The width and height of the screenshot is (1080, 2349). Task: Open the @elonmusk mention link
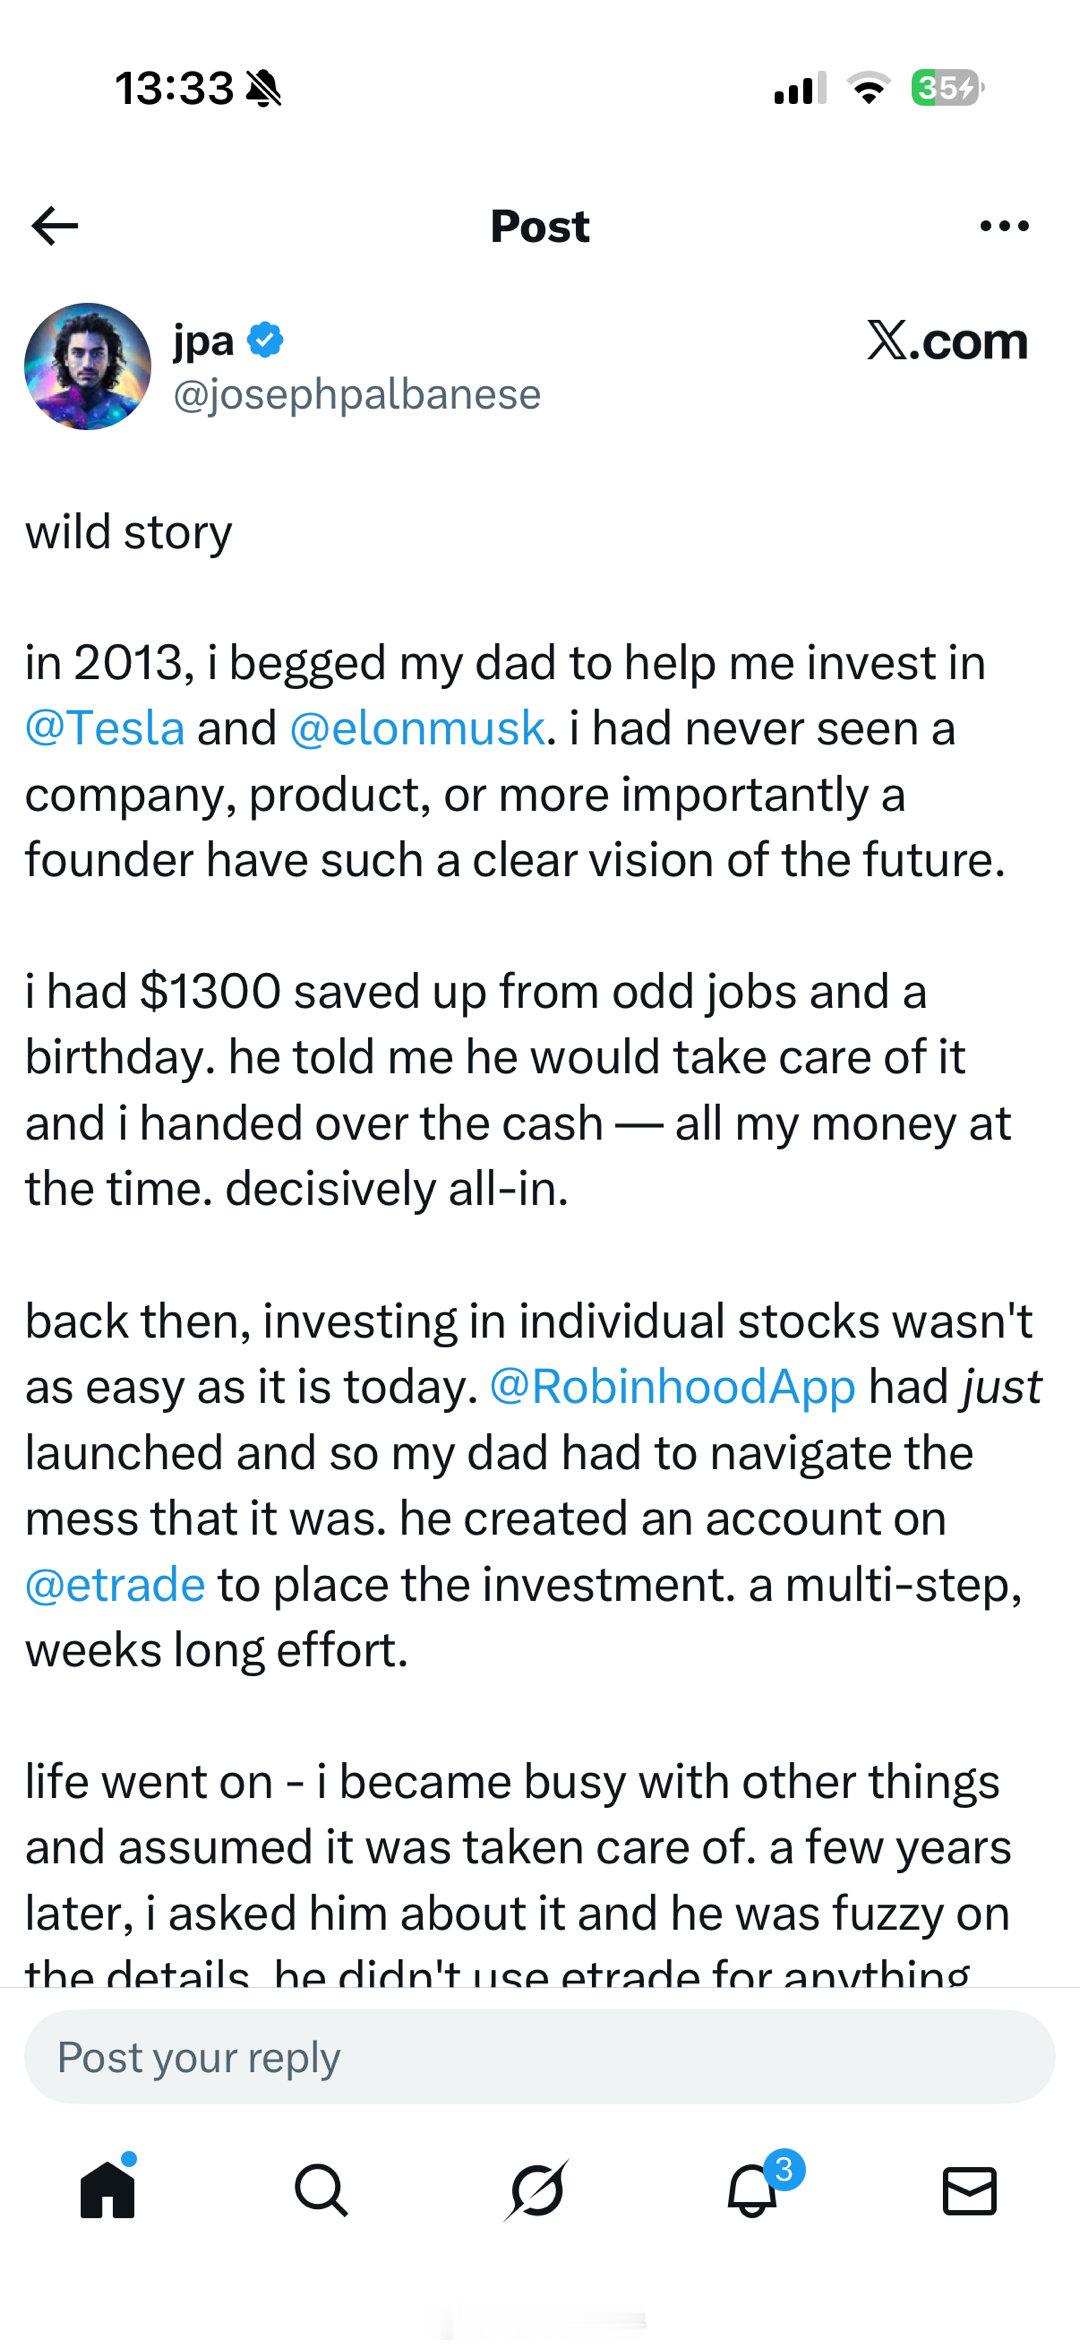417,728
